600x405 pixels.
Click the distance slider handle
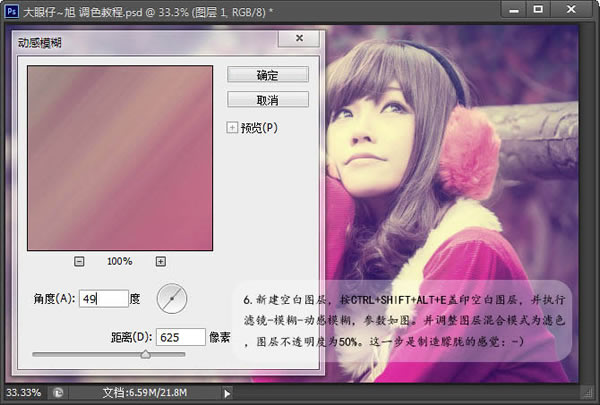point(145,354)
